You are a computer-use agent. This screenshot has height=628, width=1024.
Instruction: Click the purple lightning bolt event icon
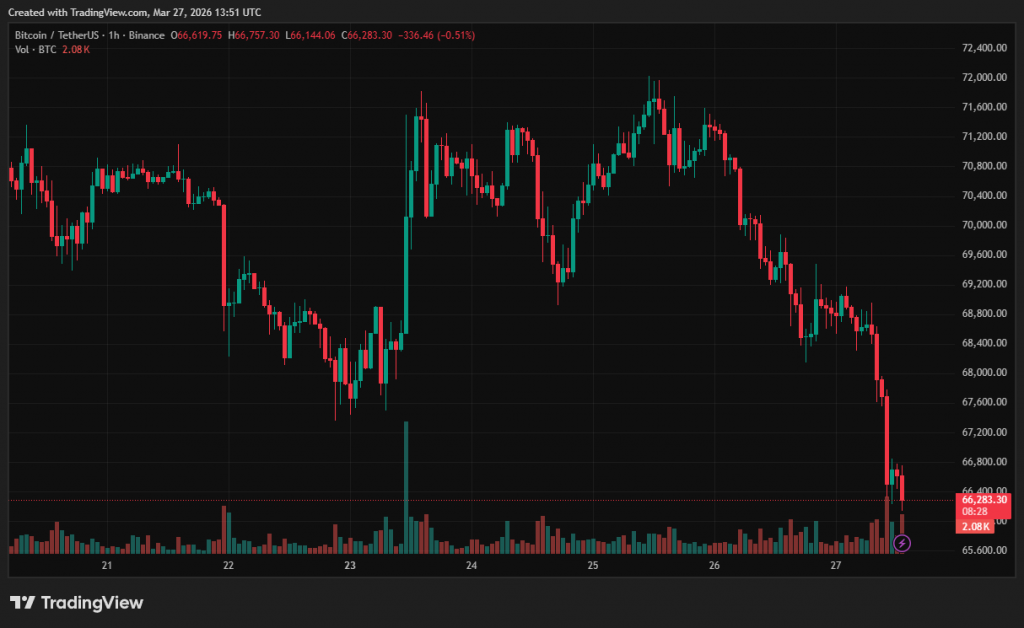[902, 543]
